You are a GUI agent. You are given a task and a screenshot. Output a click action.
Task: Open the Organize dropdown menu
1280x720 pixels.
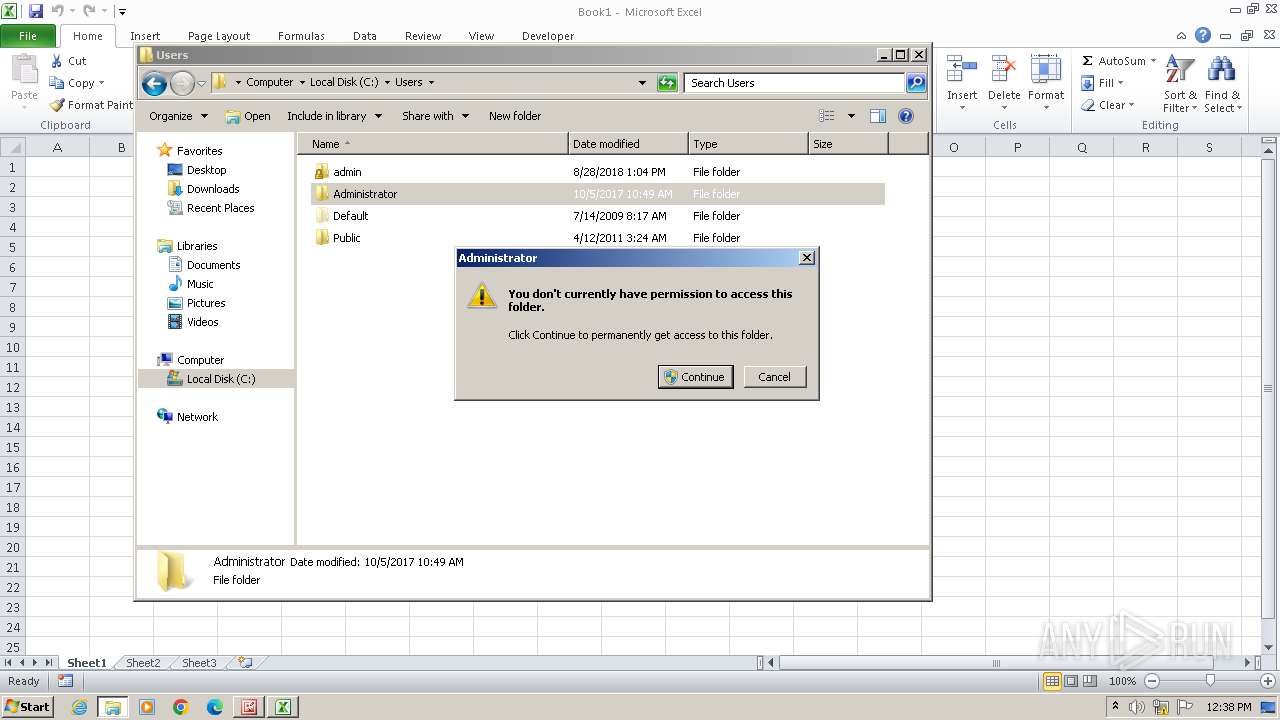coord(178,116)
